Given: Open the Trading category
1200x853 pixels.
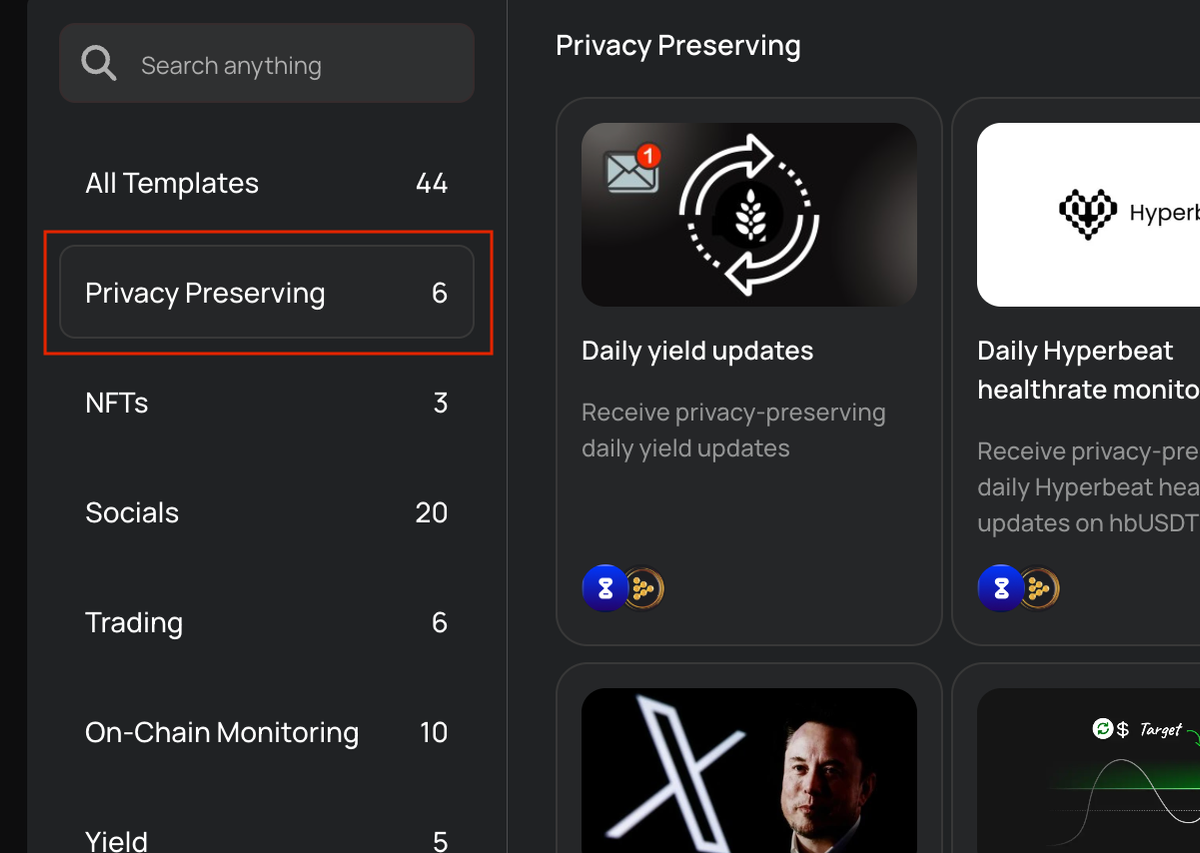Looking at the screenshot, I should (x=267, y=622).
